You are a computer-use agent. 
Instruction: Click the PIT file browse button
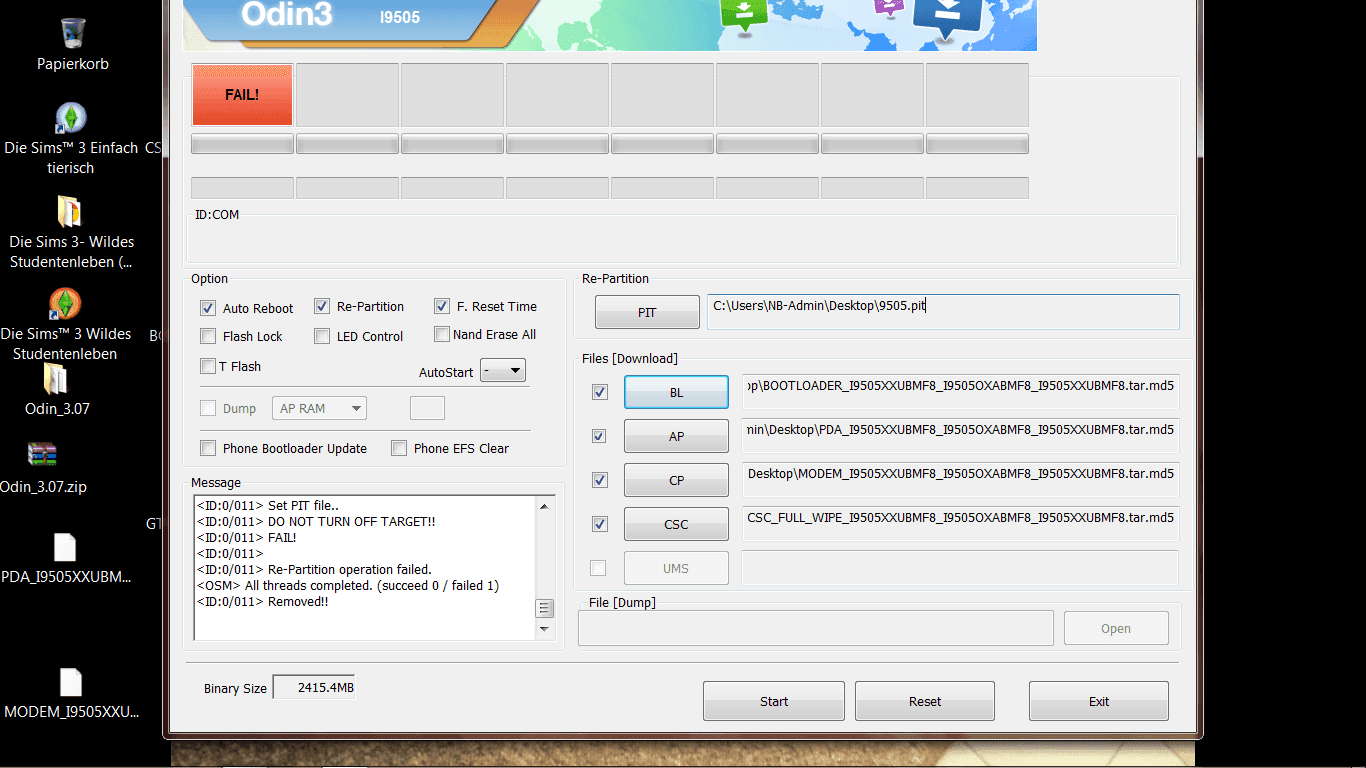[647, 312]
